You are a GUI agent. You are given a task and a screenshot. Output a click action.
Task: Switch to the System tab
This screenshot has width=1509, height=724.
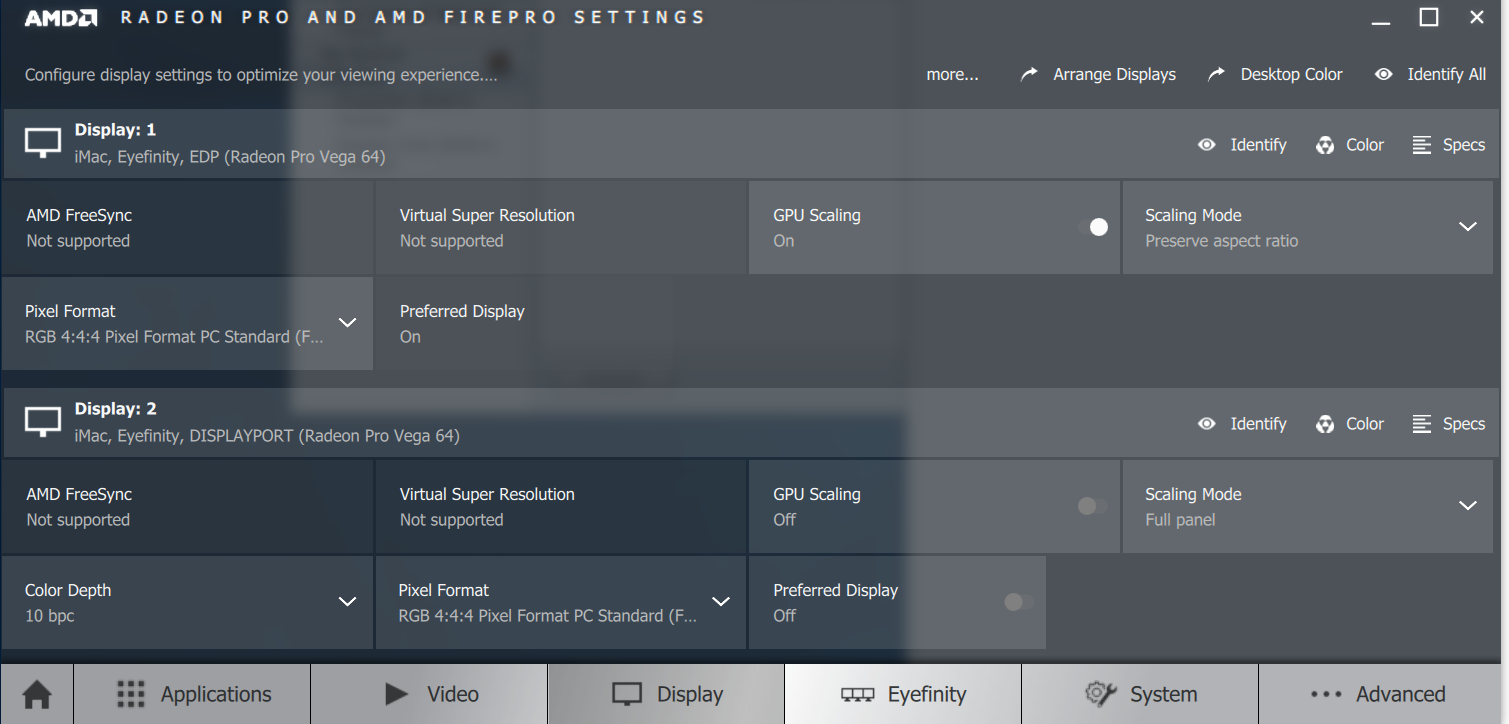[x=1140, y=694]
